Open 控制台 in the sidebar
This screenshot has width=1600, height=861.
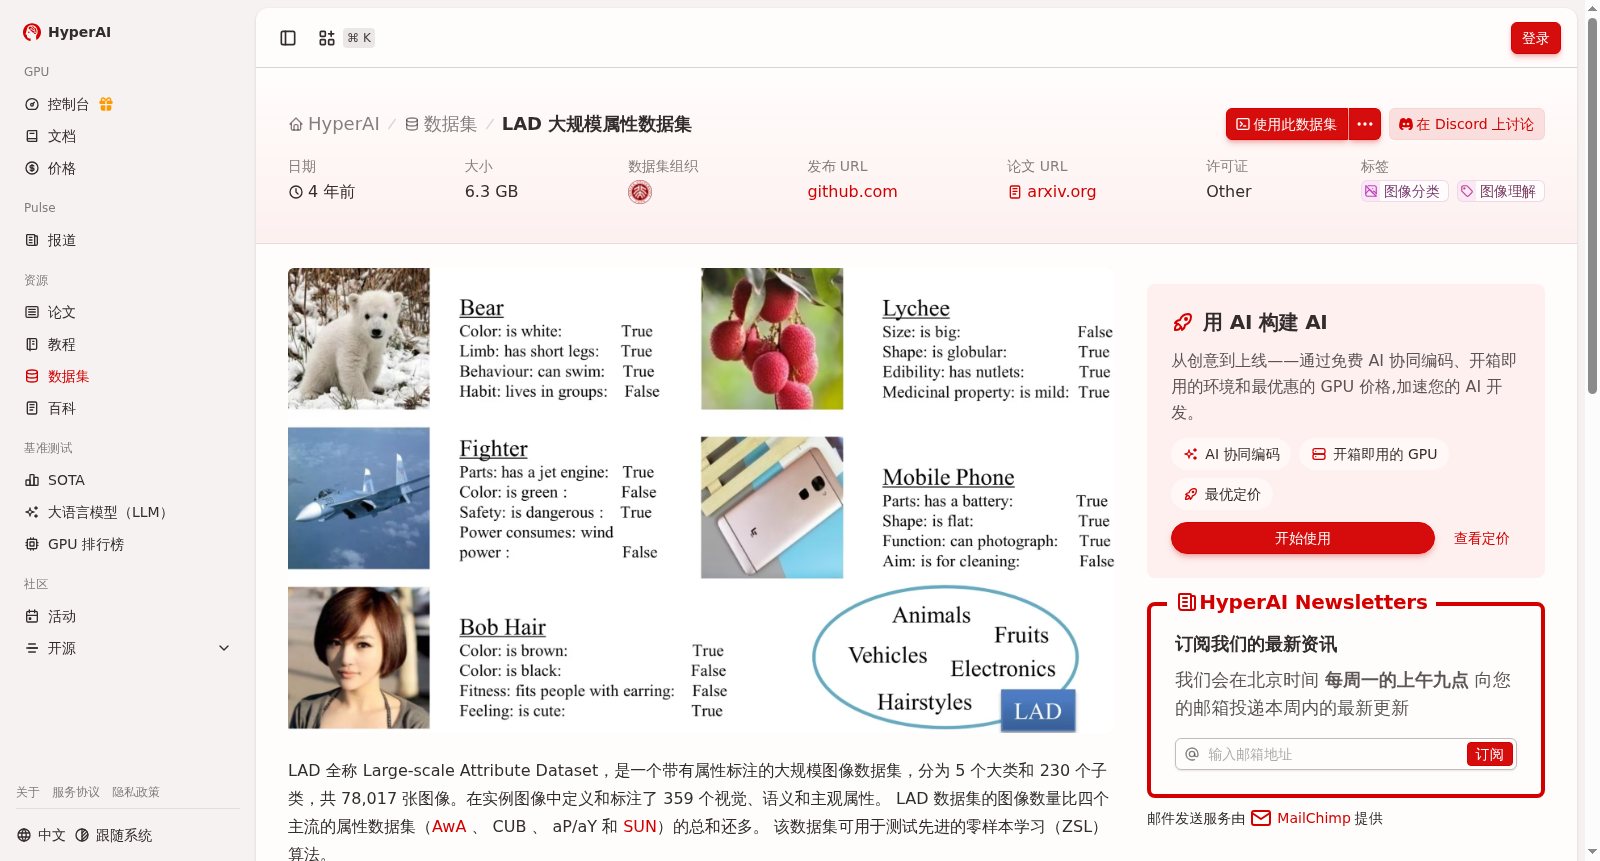[x=68, y=104]
